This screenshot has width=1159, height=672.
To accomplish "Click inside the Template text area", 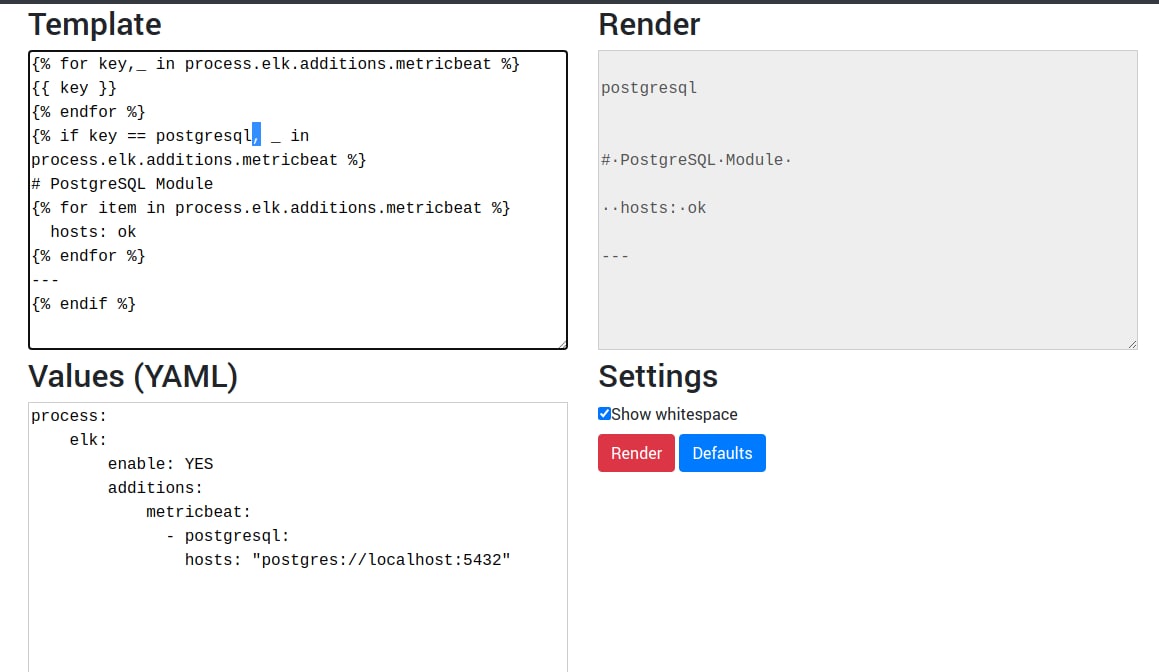I will [298, 200].
